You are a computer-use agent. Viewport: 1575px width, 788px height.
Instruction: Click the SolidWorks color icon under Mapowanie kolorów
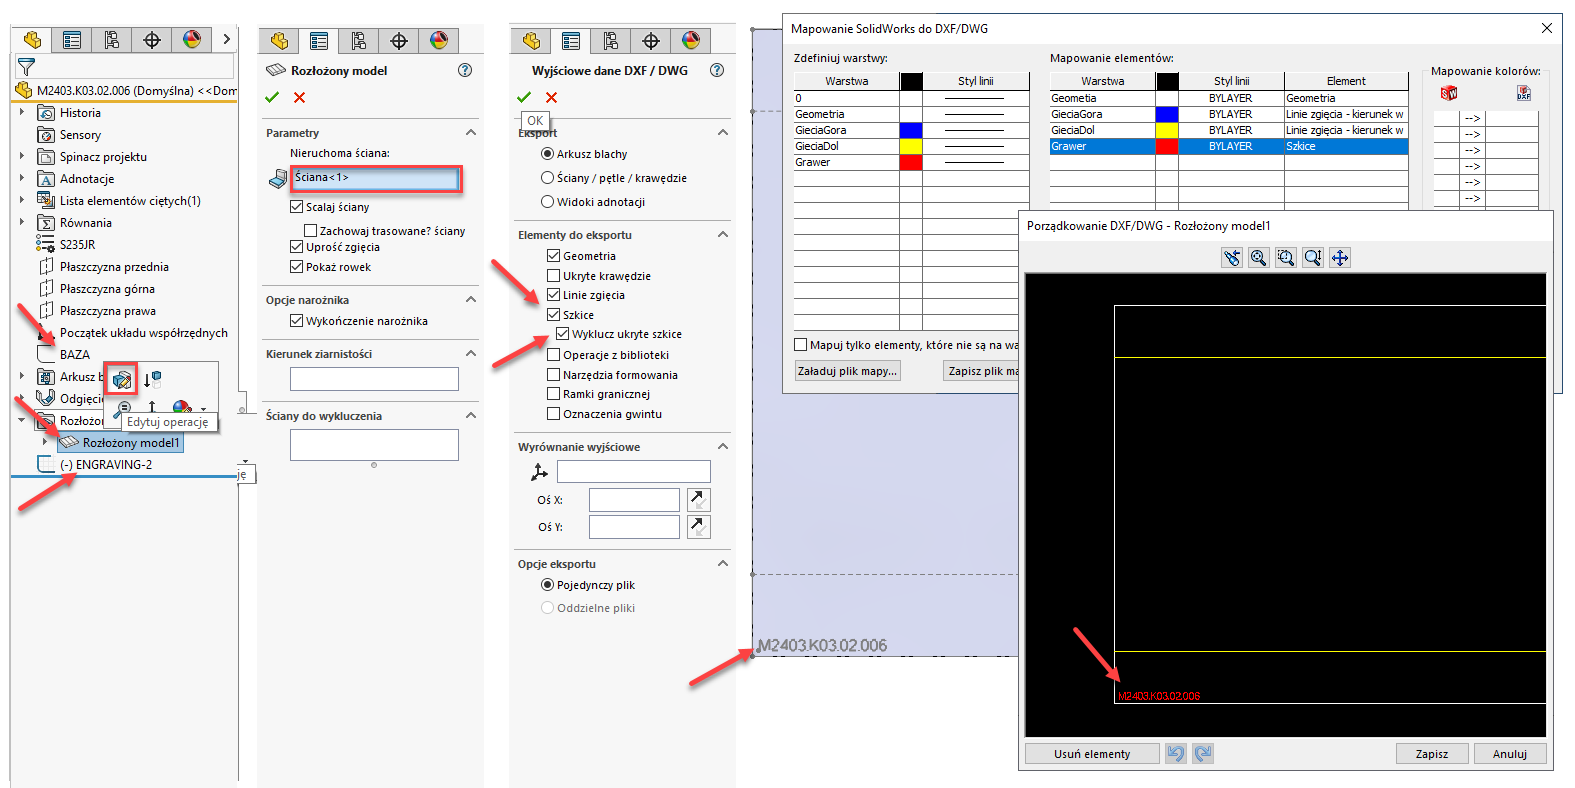pyautogui.click(x=1448, y=93)
